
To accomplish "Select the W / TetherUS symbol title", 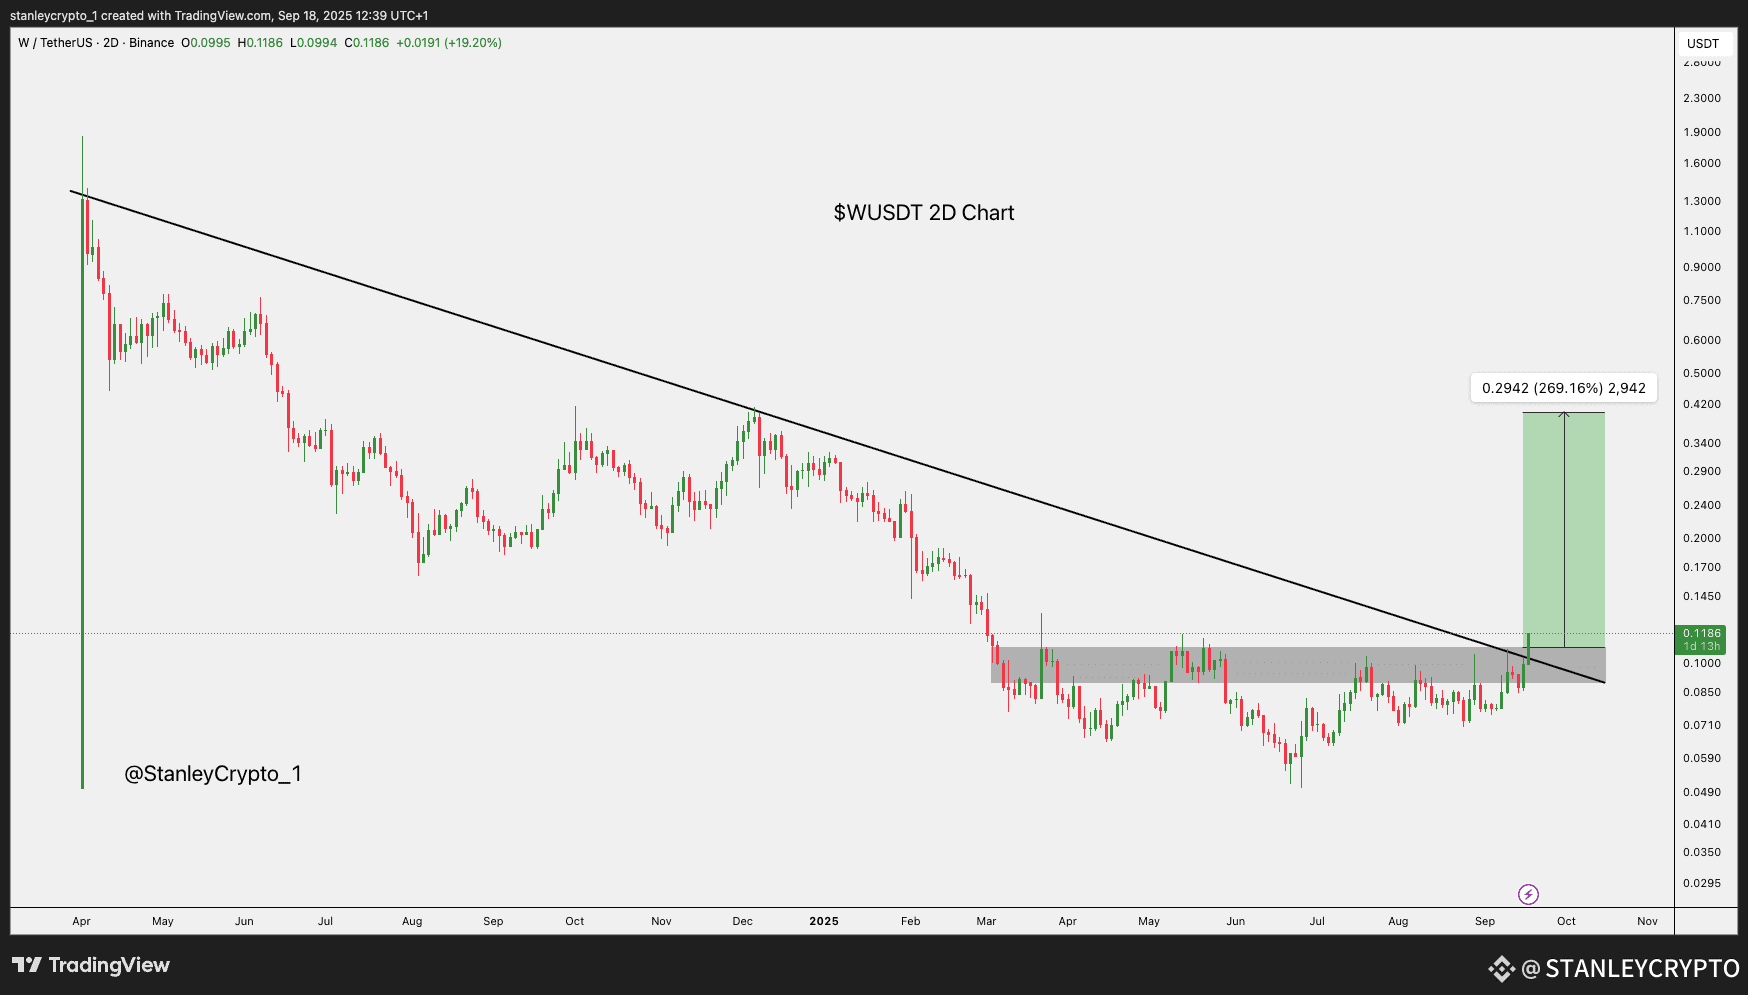I will tap(96, 43).
